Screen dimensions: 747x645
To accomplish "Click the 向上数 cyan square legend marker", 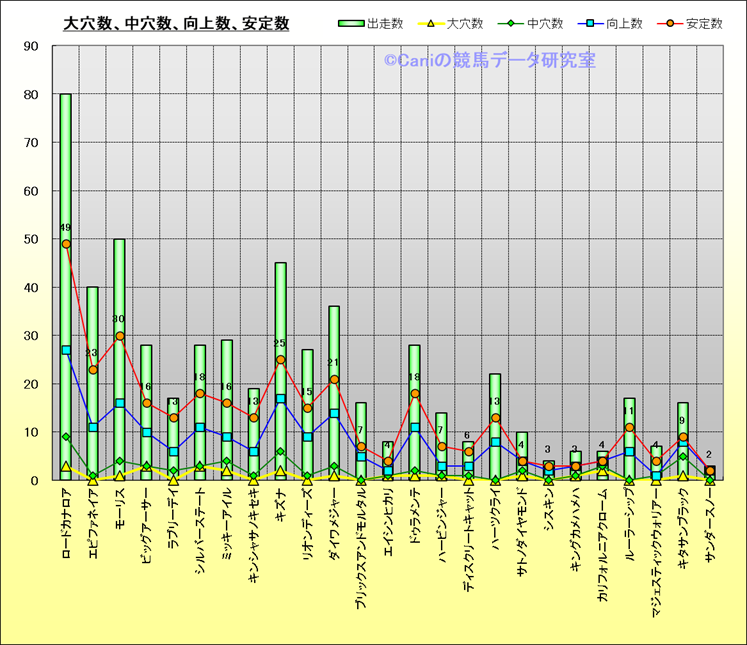I will [x=591, y=23].
